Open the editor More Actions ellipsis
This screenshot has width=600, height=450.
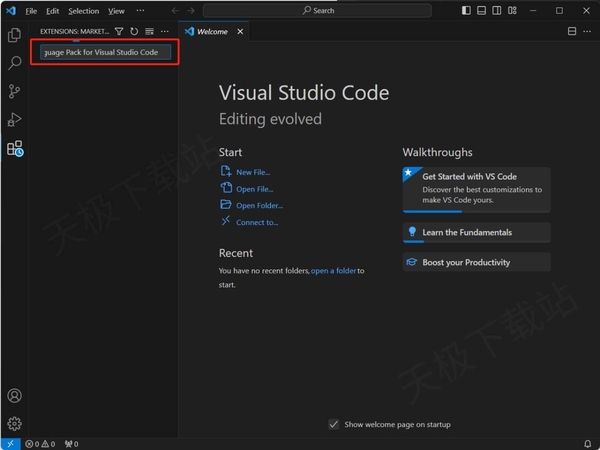[587, 31]
